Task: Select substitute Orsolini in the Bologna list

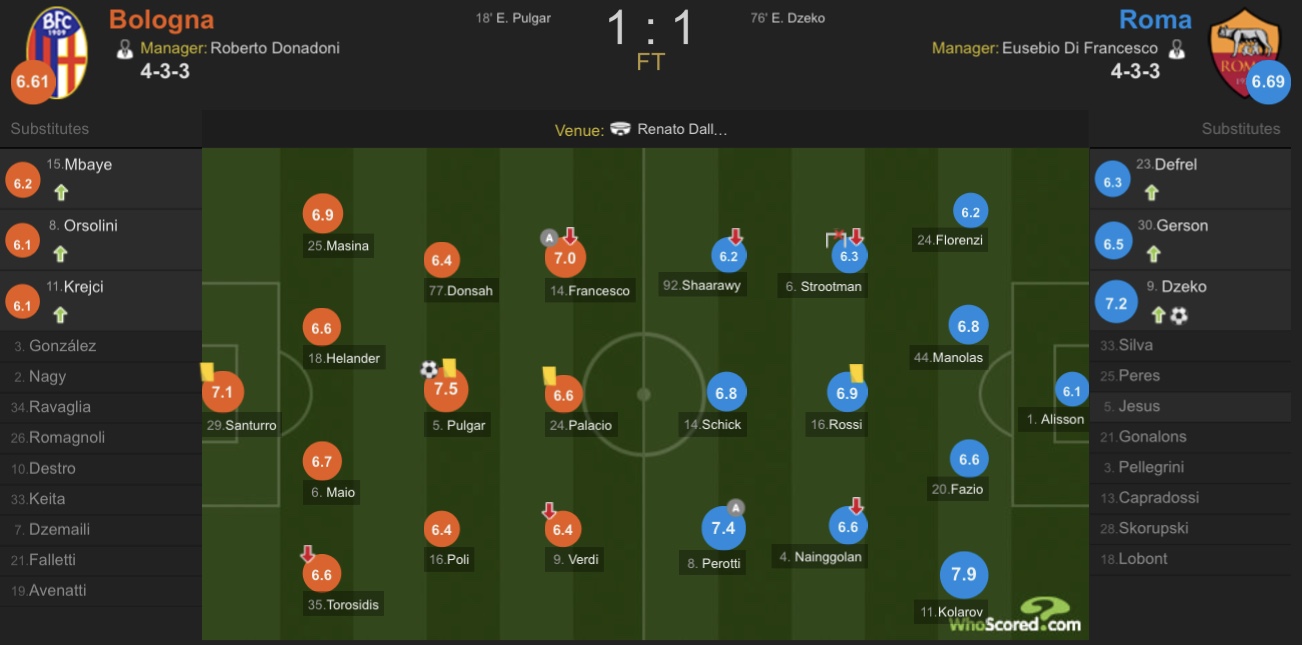Action: [x=101, y=239]
